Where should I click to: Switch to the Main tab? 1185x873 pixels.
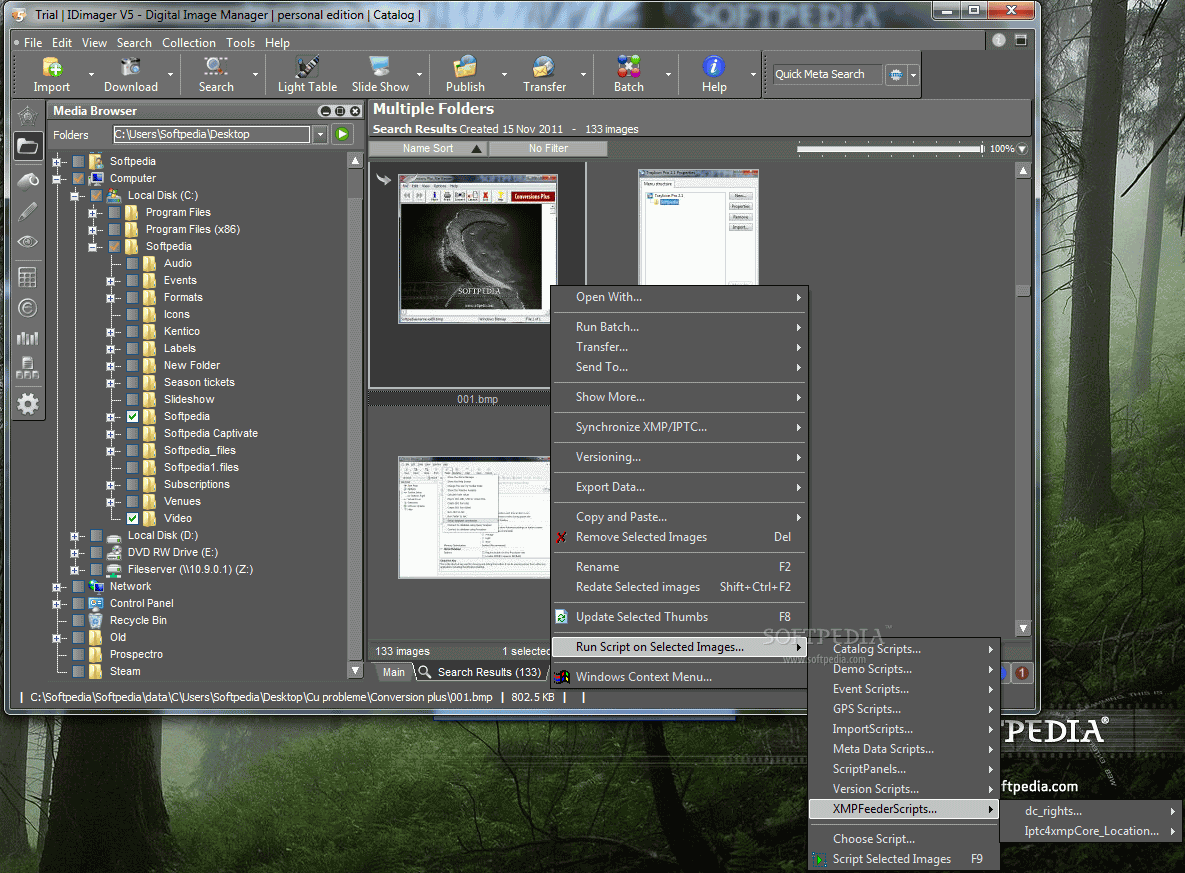[x=394, y=672]
